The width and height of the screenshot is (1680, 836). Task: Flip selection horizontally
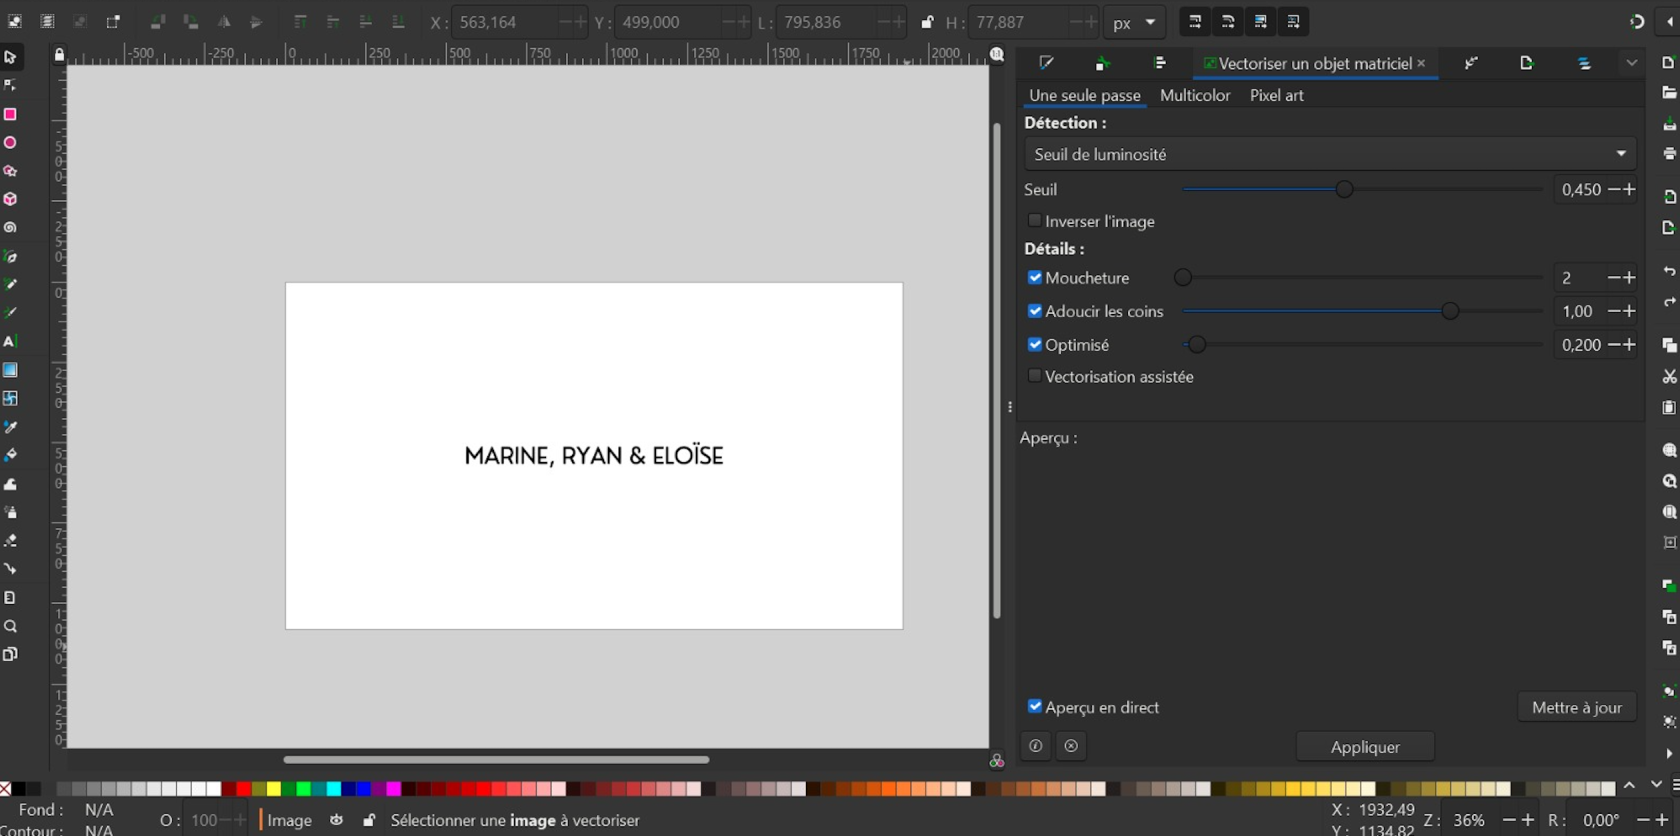224,21
